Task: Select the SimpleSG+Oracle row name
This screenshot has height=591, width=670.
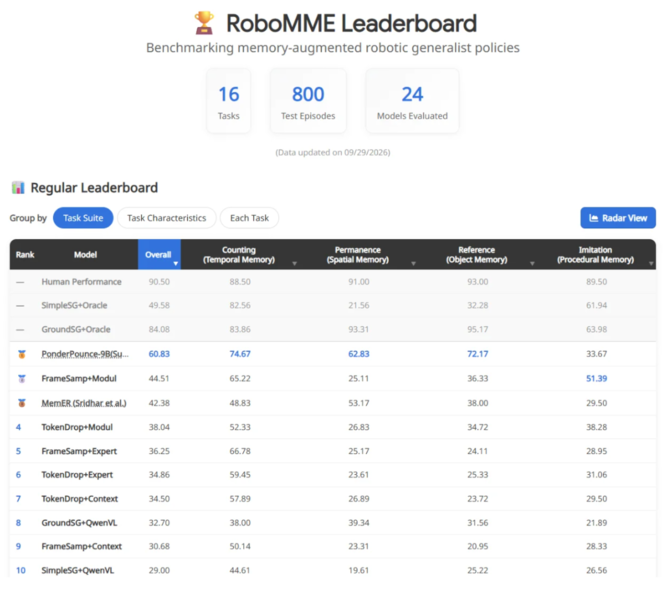Action: [74, 305]
